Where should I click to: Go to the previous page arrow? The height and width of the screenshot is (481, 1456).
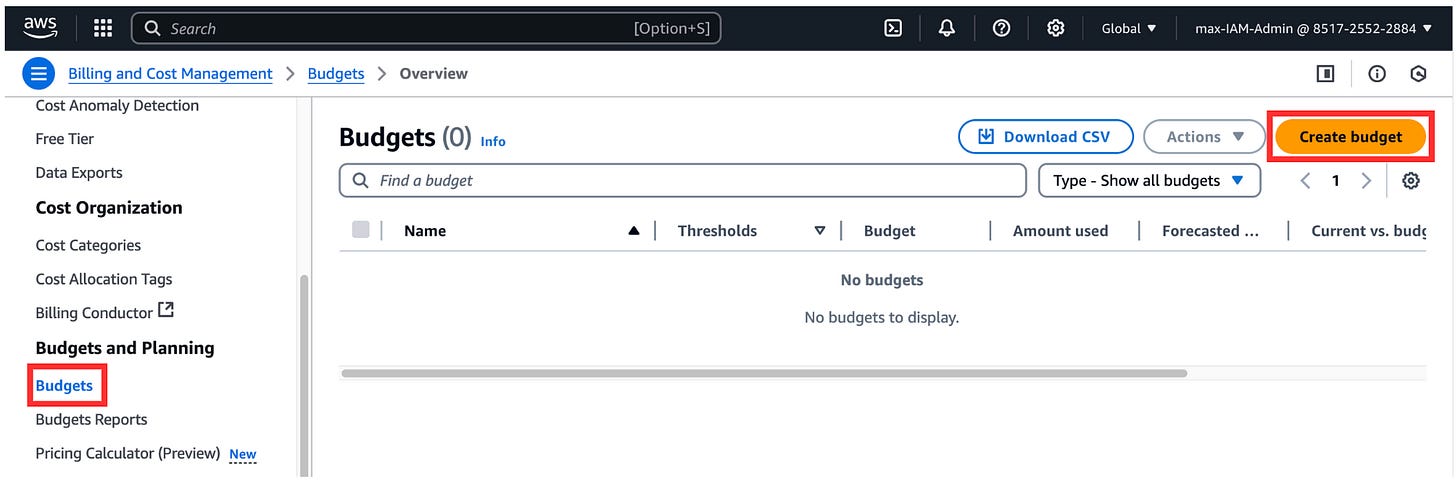pos(1305,181)
